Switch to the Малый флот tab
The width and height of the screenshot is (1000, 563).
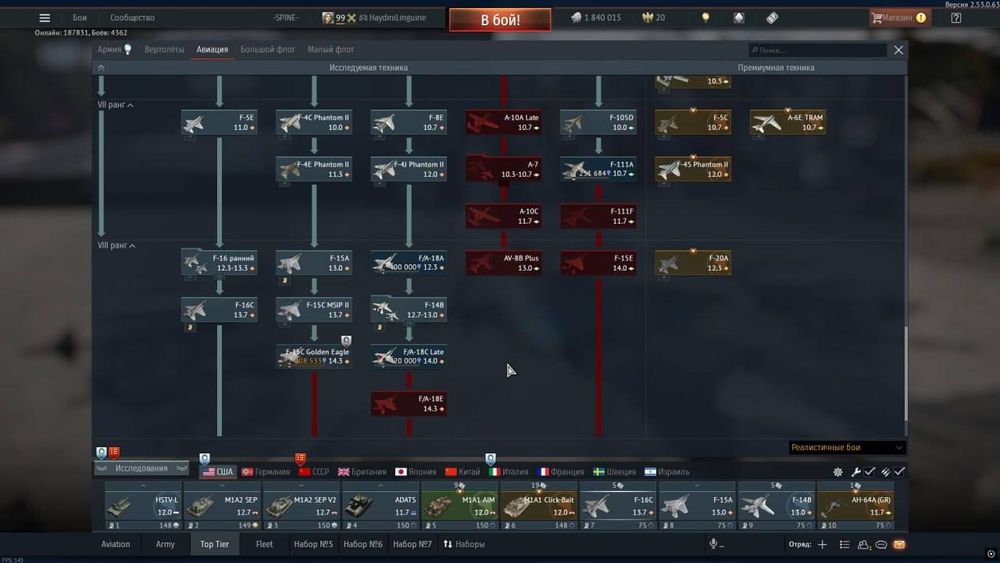pyautogui.click(x=330, y=49)
